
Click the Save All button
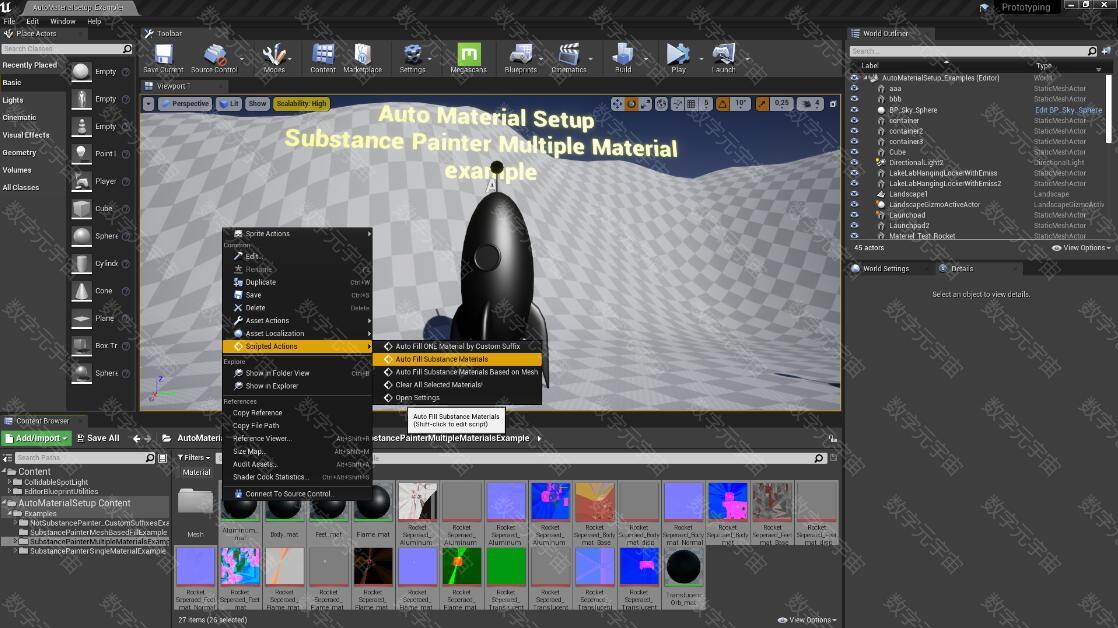pos(98,438)
